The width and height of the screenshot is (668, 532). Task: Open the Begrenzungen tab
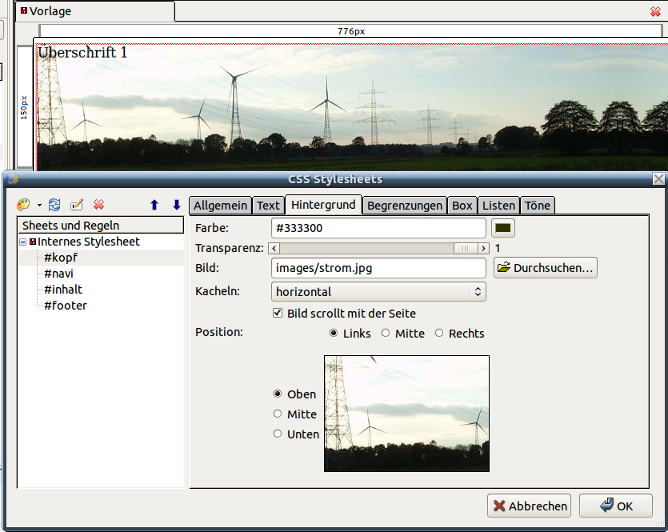[x=405, y=205]
